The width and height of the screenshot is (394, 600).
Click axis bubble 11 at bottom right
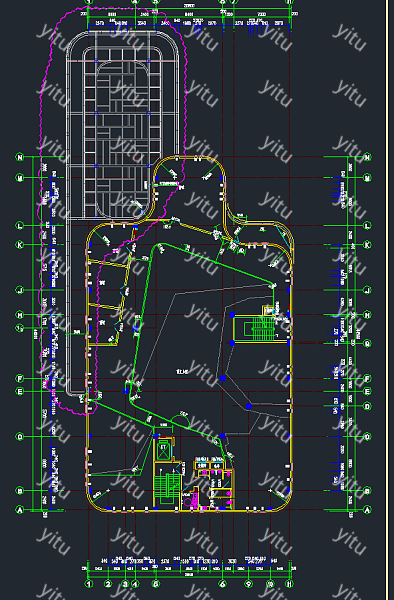click(290, 584)
